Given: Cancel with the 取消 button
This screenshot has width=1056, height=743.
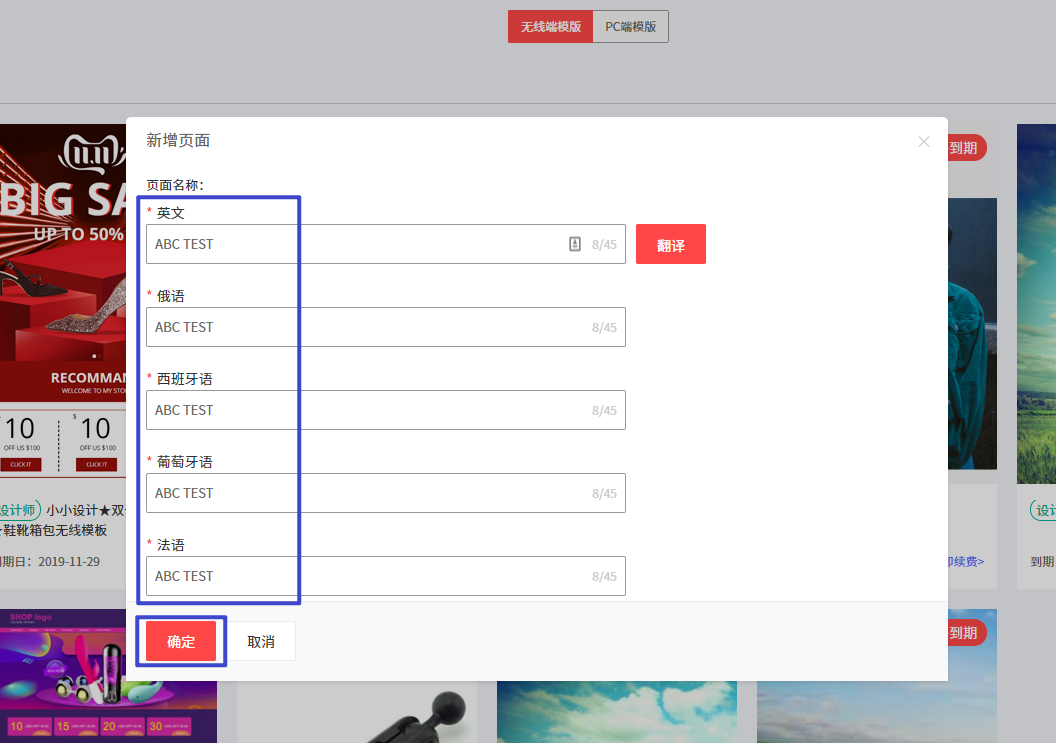Looking at the screenshot, I should (x=261, y=641).
